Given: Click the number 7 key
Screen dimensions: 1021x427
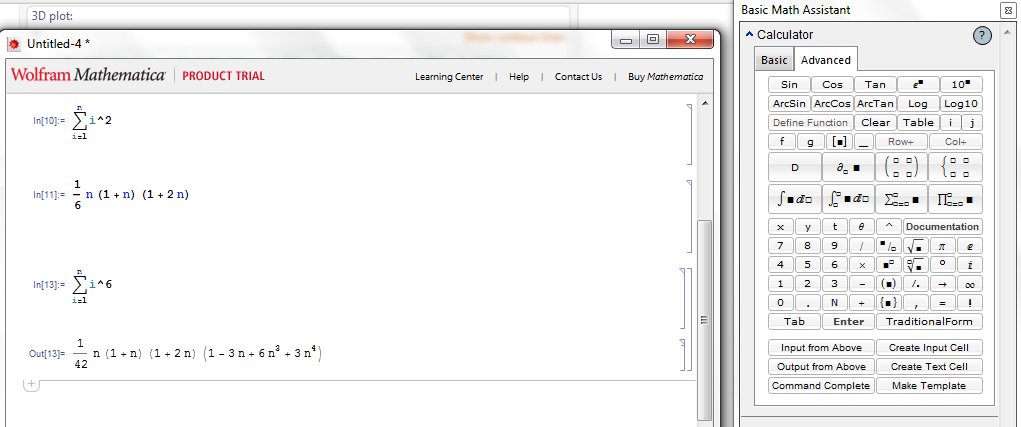Looking at the screenshot, I should coord(781,246).
